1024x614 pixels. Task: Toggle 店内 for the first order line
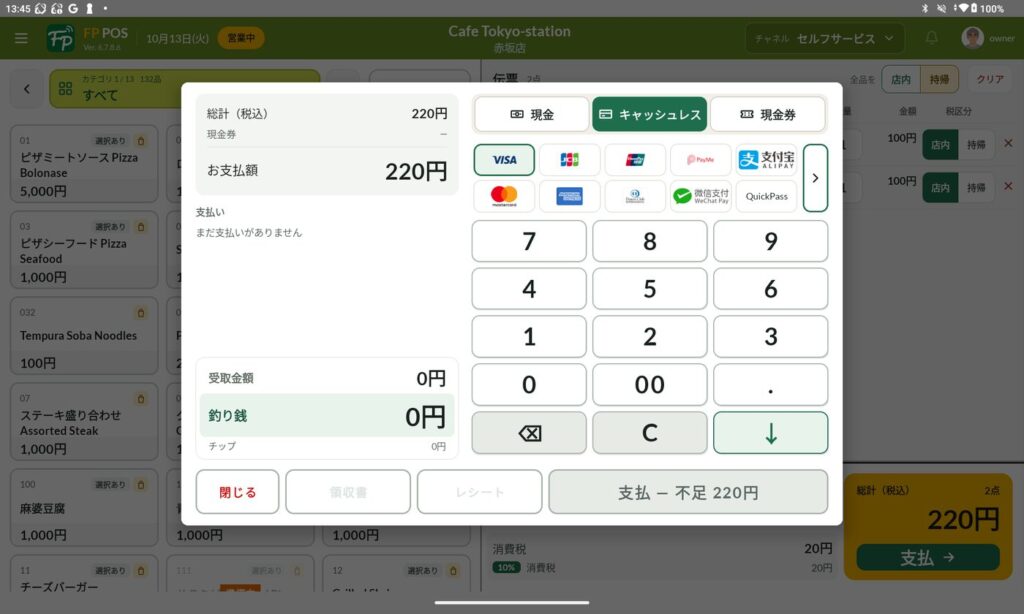click(x=940, y=144)
